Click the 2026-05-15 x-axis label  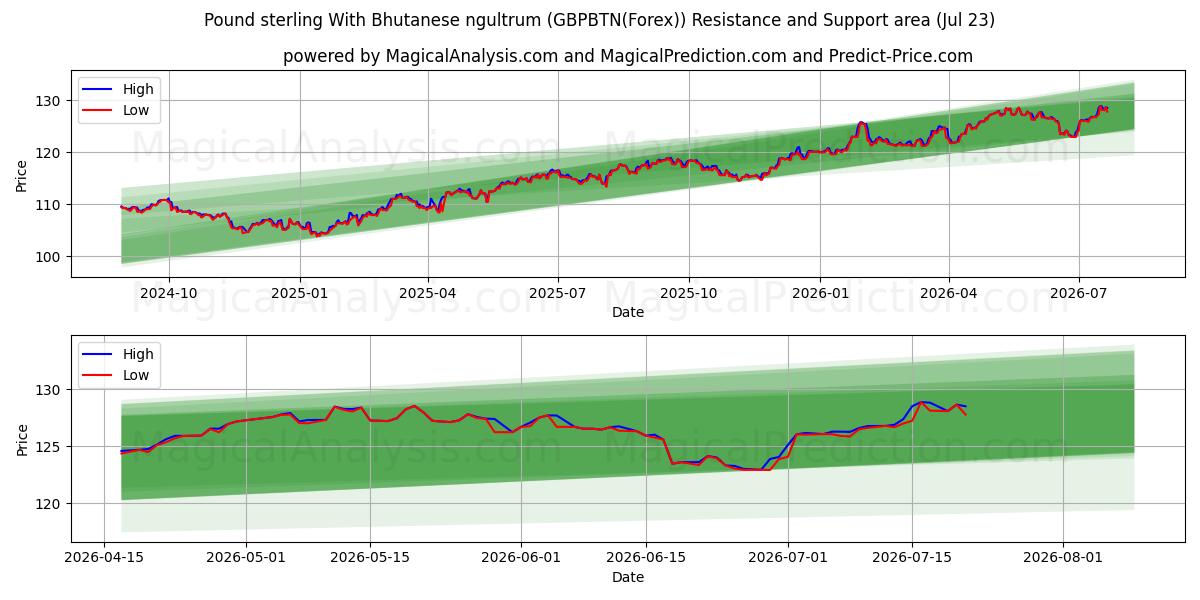pyautogui.click(x=370, y=559)
